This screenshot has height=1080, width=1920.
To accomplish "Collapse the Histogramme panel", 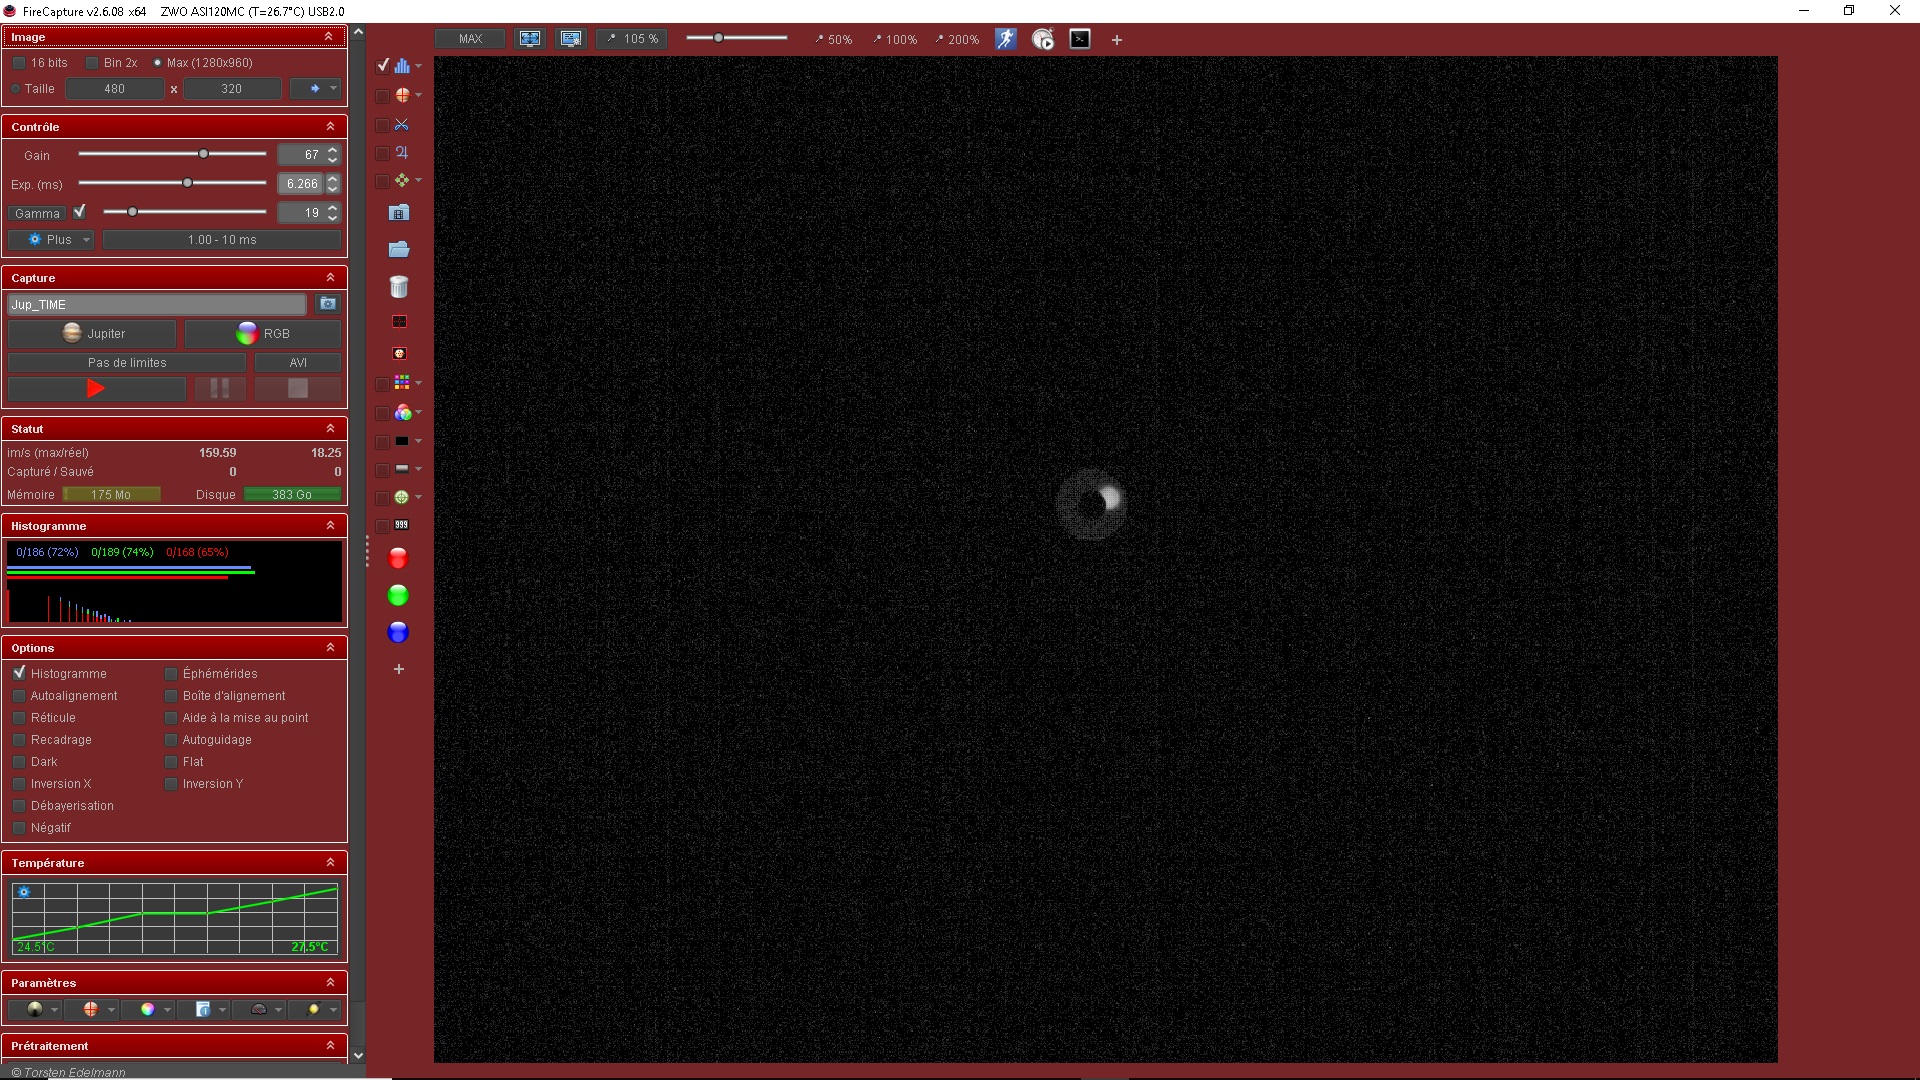I will coord(330,526).
